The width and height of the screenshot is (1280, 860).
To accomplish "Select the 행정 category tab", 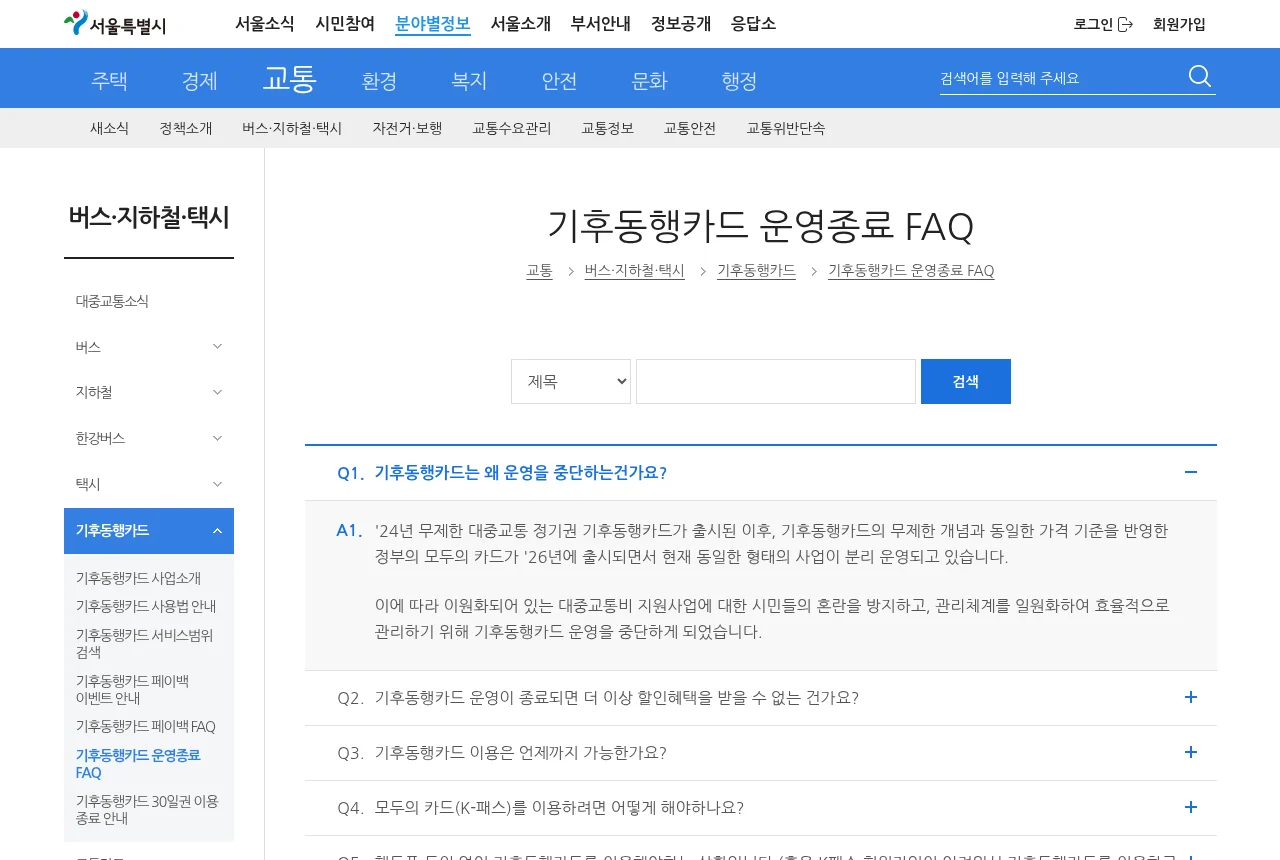I will (739, 81).
